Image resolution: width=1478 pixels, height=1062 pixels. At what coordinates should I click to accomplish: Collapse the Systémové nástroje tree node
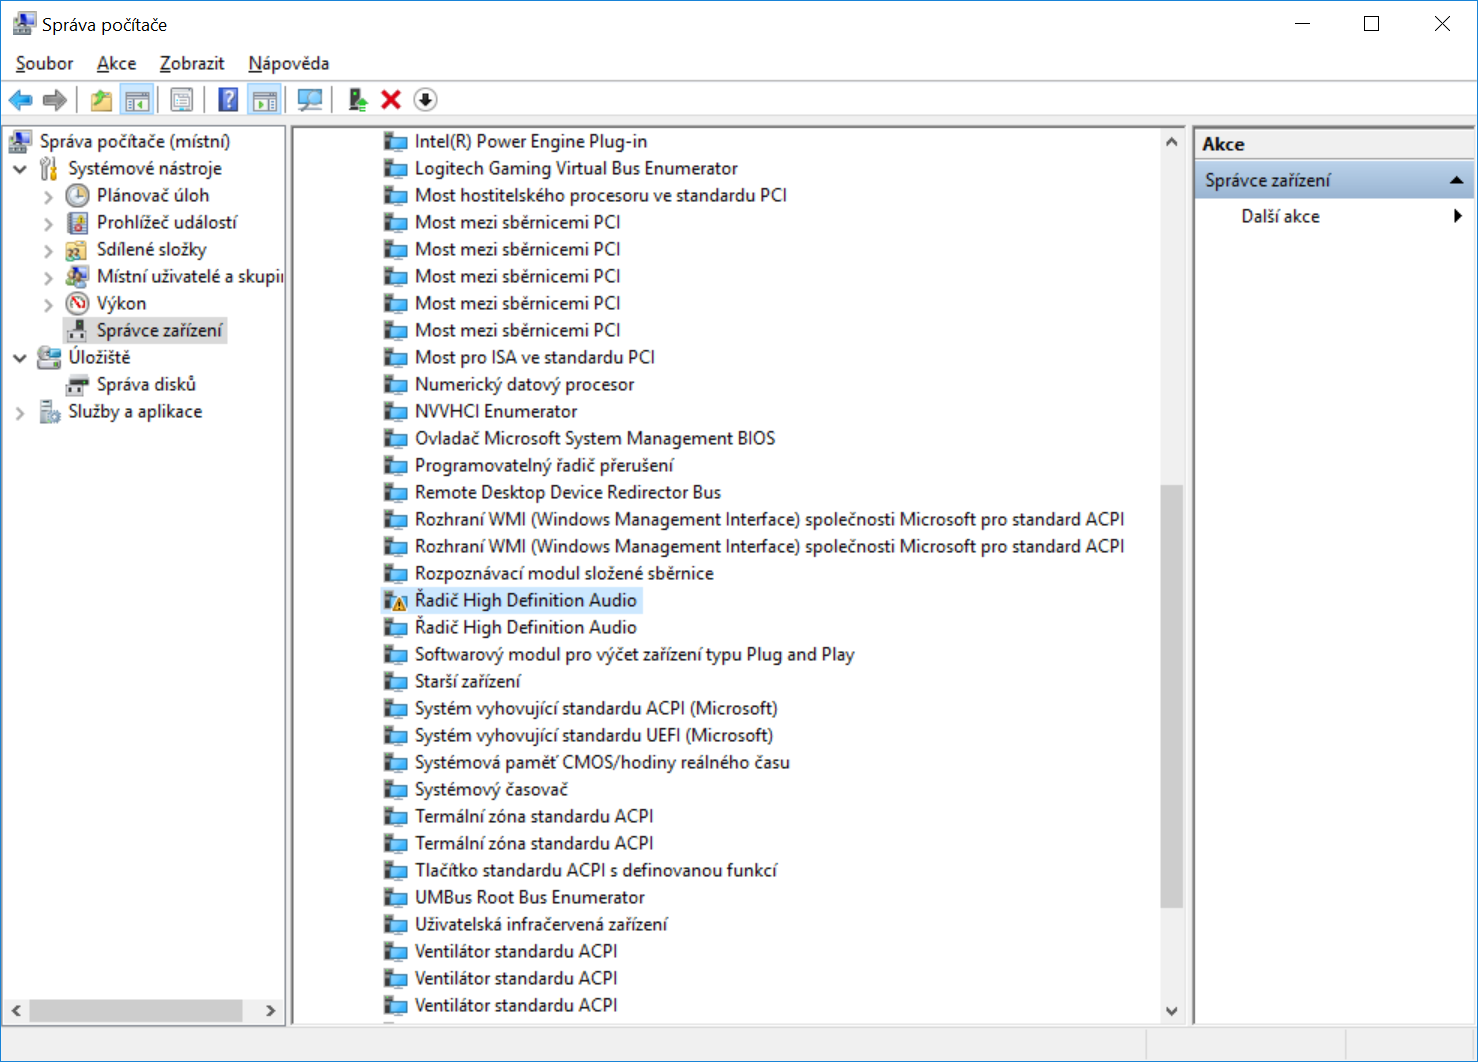20,169
